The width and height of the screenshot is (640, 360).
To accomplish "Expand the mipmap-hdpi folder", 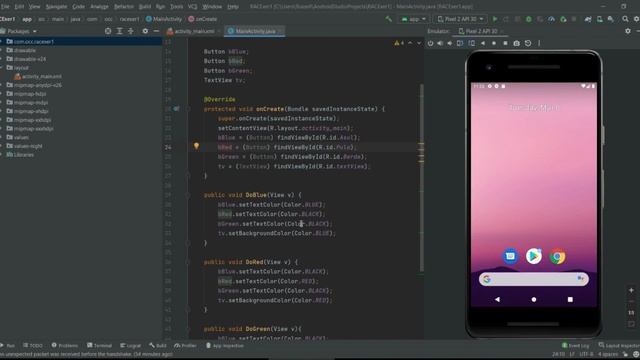I will [x=2, y=94].
